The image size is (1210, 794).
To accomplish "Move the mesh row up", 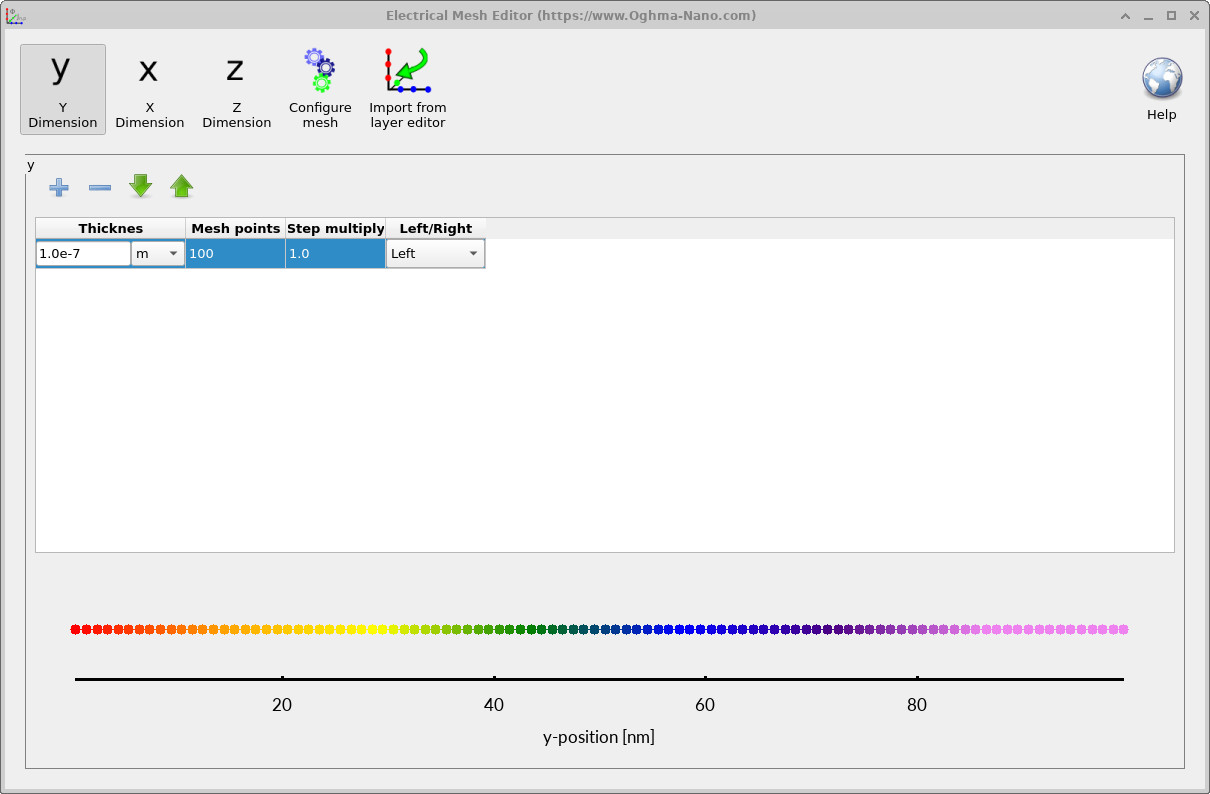I will pos(182,186).
